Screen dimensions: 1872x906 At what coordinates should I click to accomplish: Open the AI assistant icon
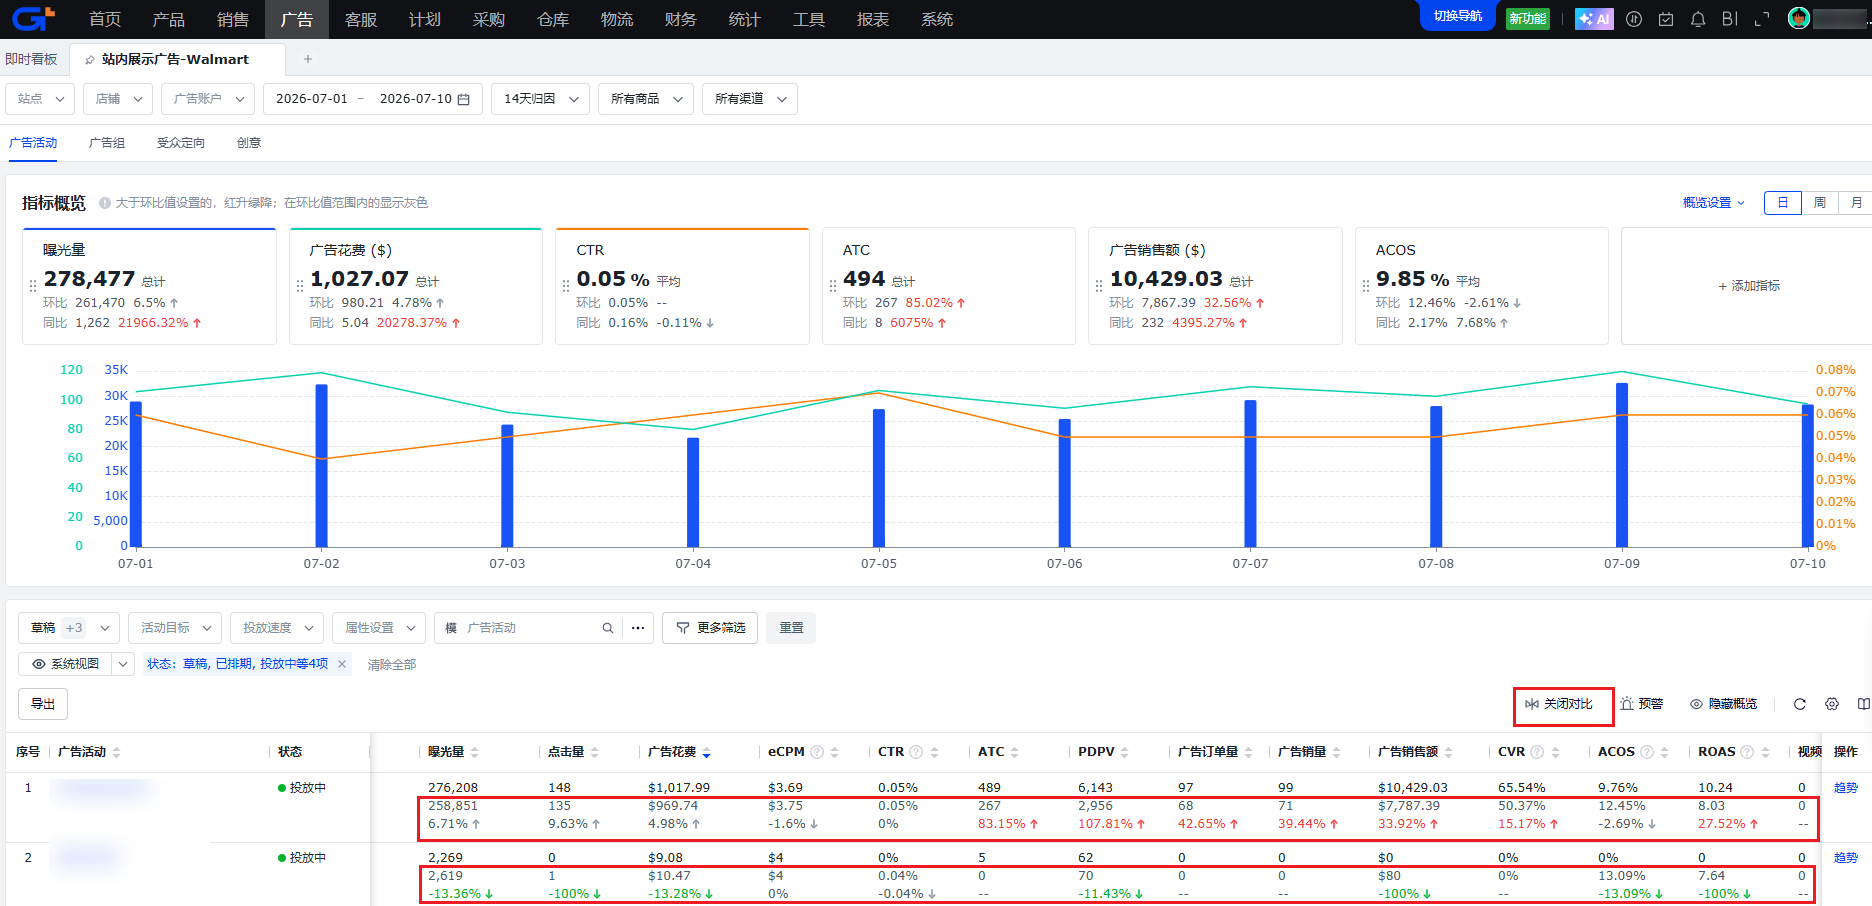(1594, 19)
